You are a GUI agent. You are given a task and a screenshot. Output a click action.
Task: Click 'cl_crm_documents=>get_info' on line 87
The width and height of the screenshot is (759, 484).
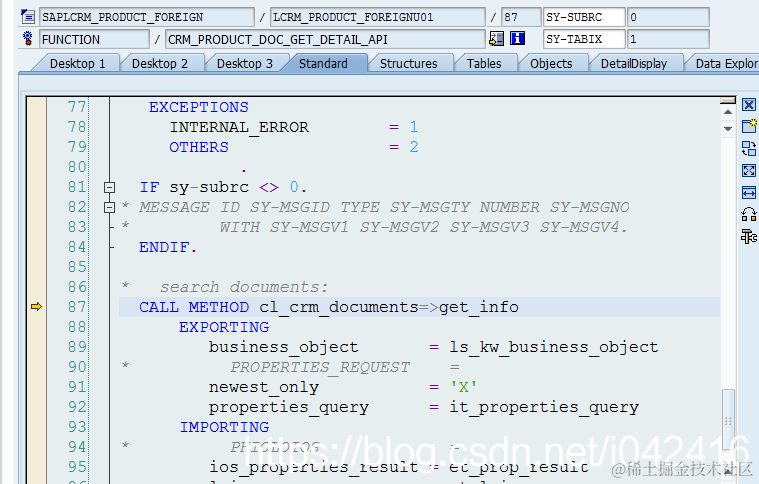(389, 307)
